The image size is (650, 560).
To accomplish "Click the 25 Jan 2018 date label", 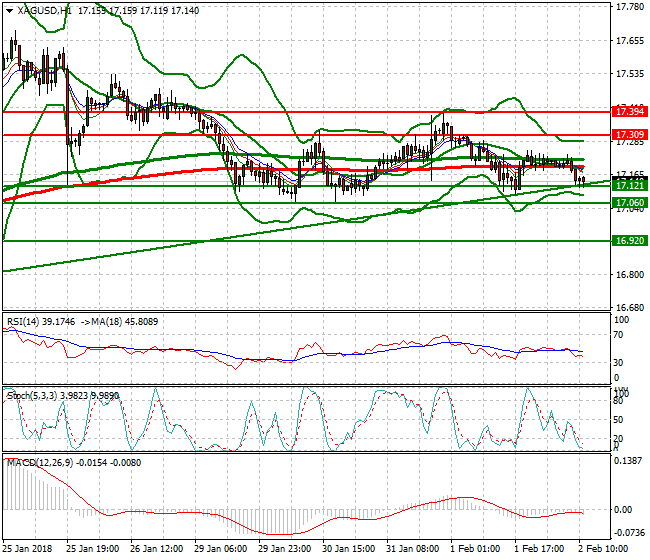I will click(27, 549).
